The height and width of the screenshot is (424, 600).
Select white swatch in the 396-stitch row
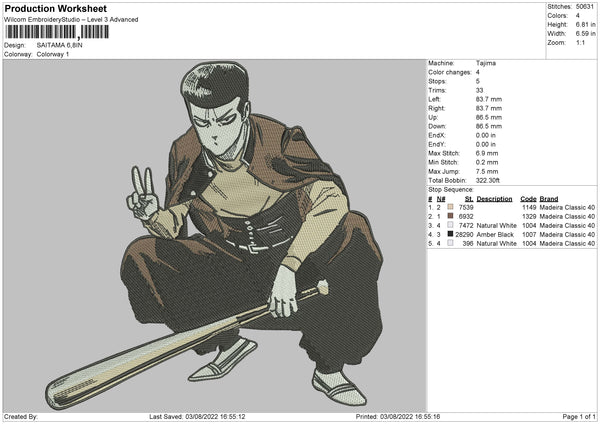(x=450, y=243)
